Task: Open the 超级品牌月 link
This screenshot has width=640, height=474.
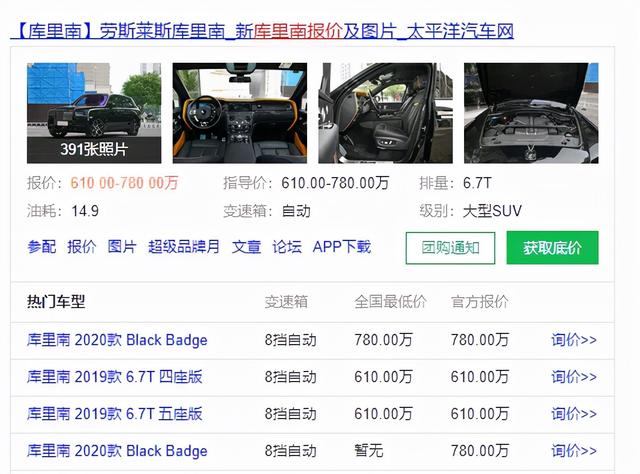Action: tap(184, 247)
